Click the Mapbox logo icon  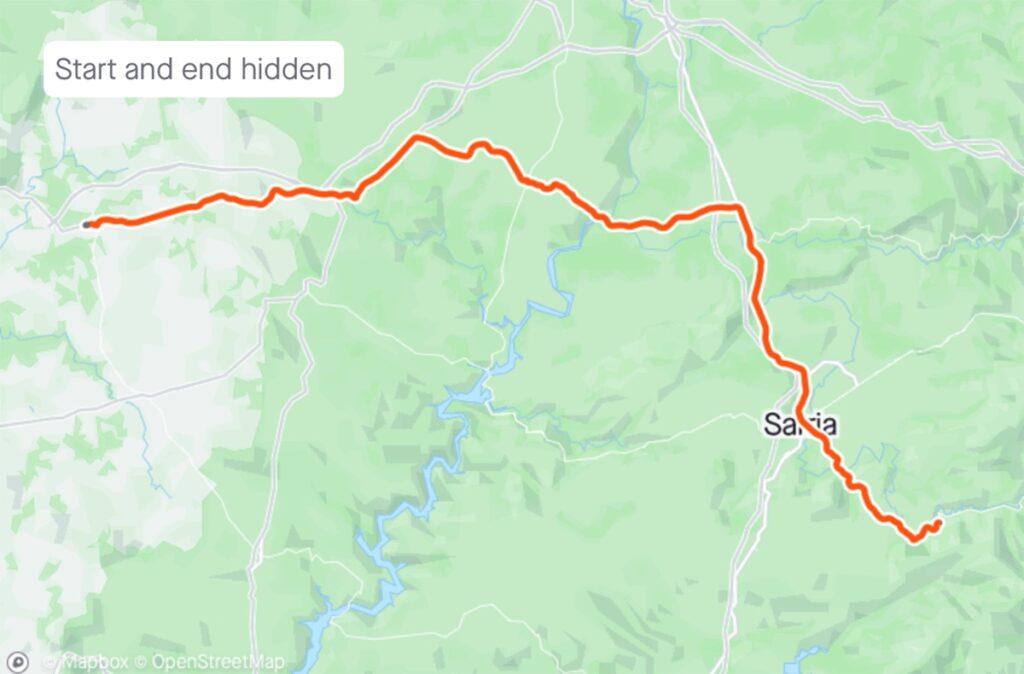[x=19, y=662]
